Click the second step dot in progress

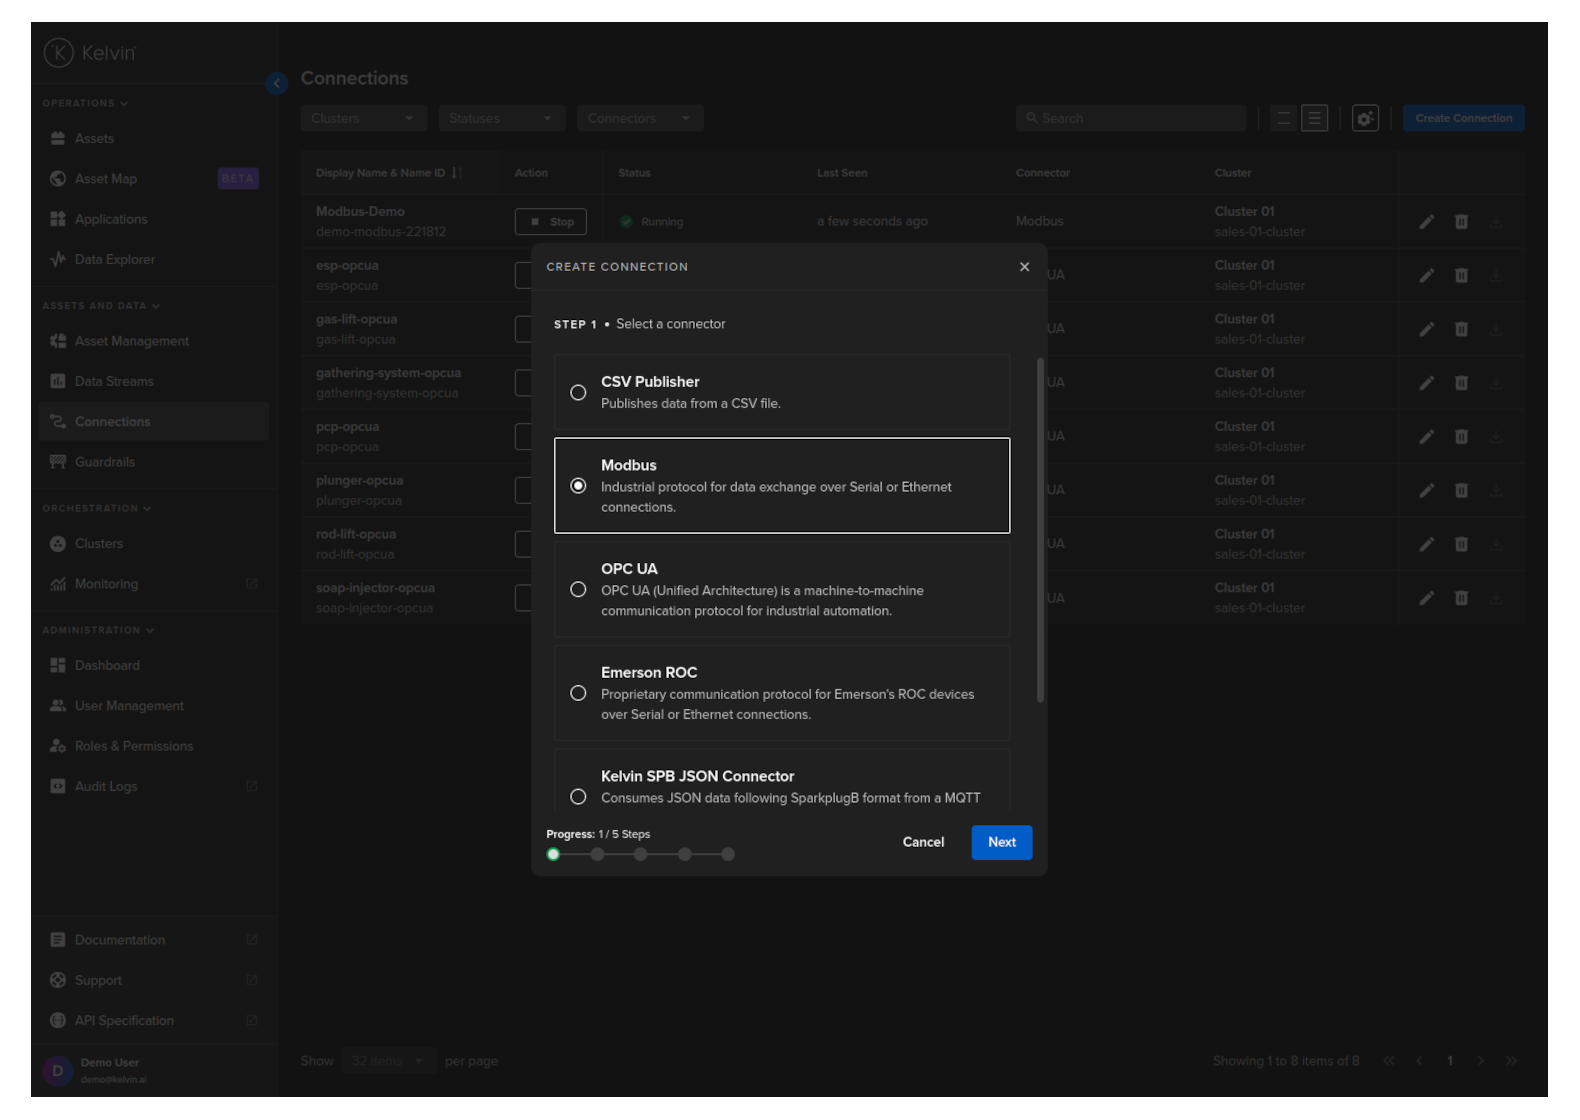point(597,854)
